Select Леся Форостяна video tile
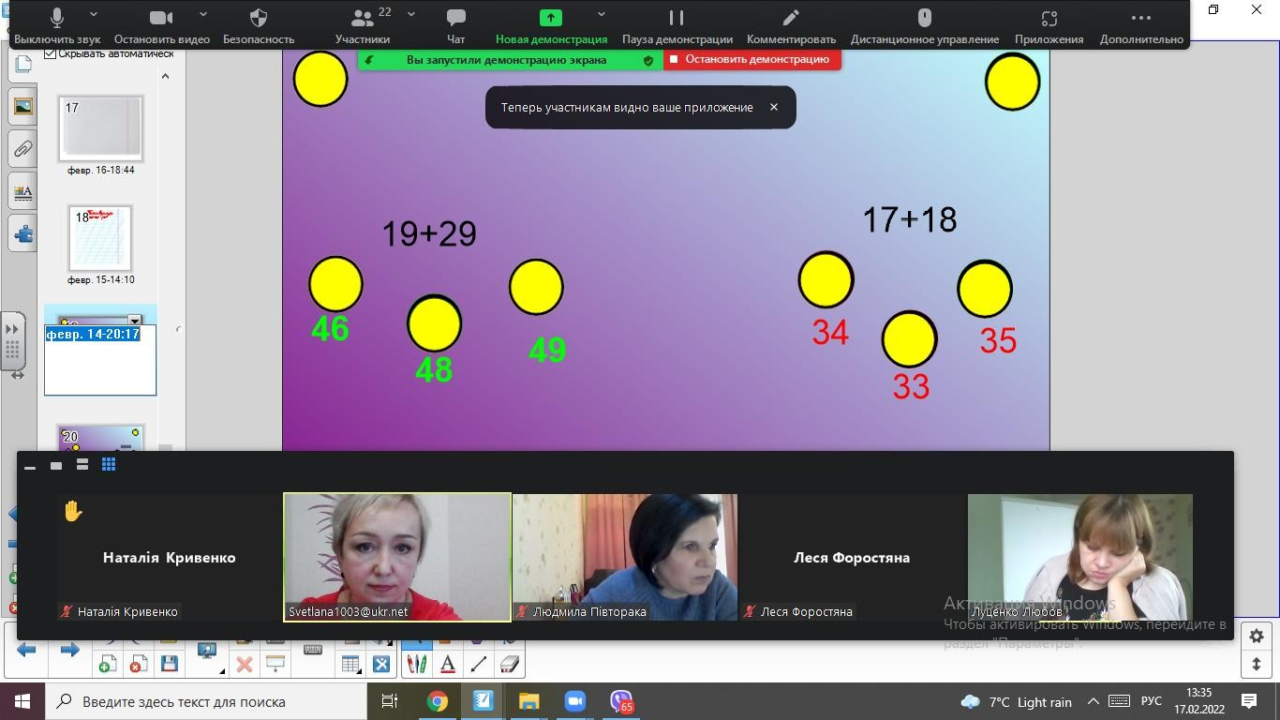 coord(852,557)
